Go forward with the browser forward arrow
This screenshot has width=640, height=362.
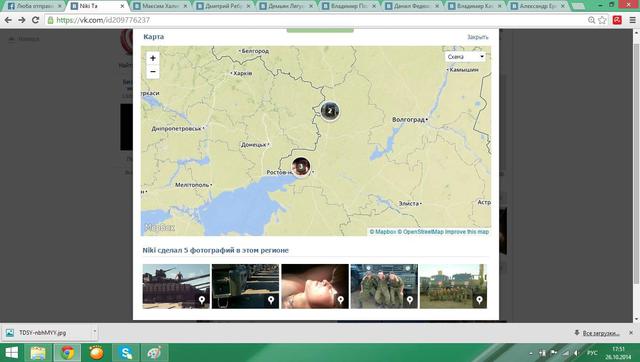(22, 20)
